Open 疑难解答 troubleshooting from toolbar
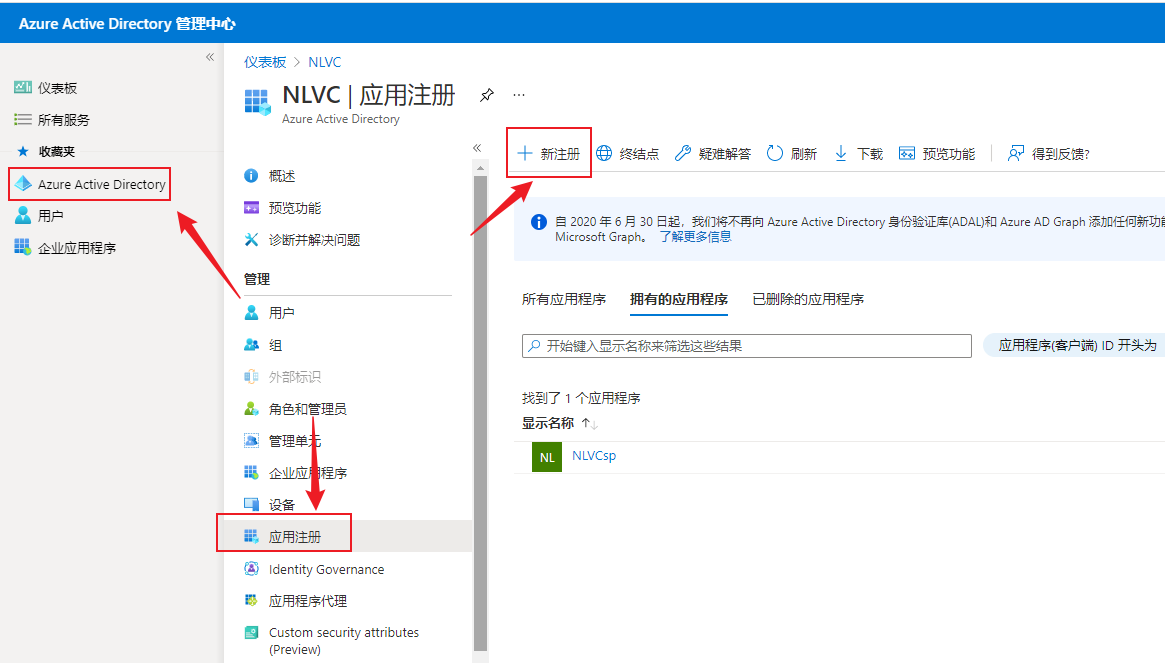The height and width of the screenshot is (663, 1165). (713, 154)
